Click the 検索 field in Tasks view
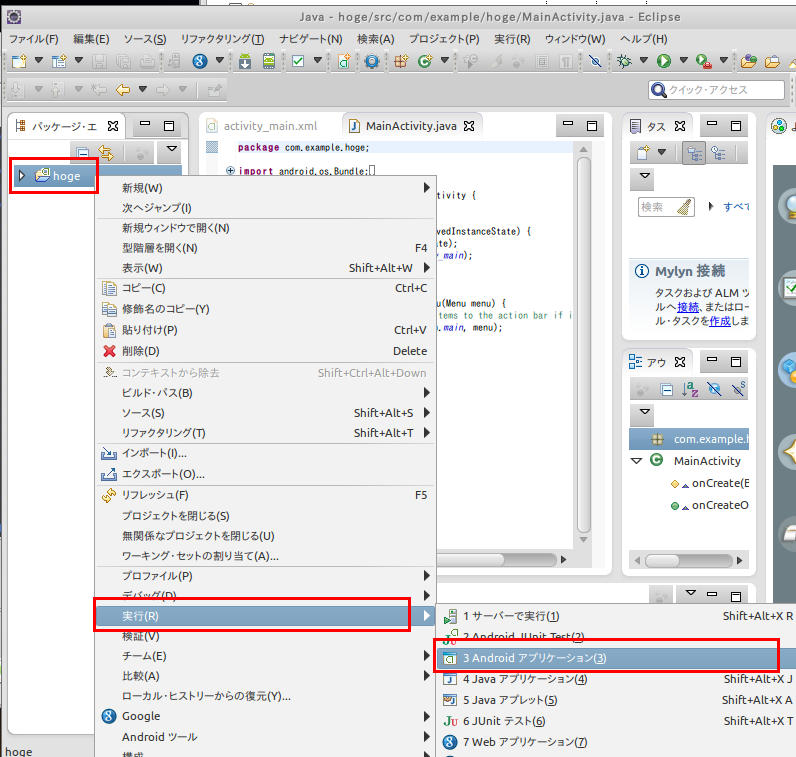The image size is (796, 757). click(666, 207)
